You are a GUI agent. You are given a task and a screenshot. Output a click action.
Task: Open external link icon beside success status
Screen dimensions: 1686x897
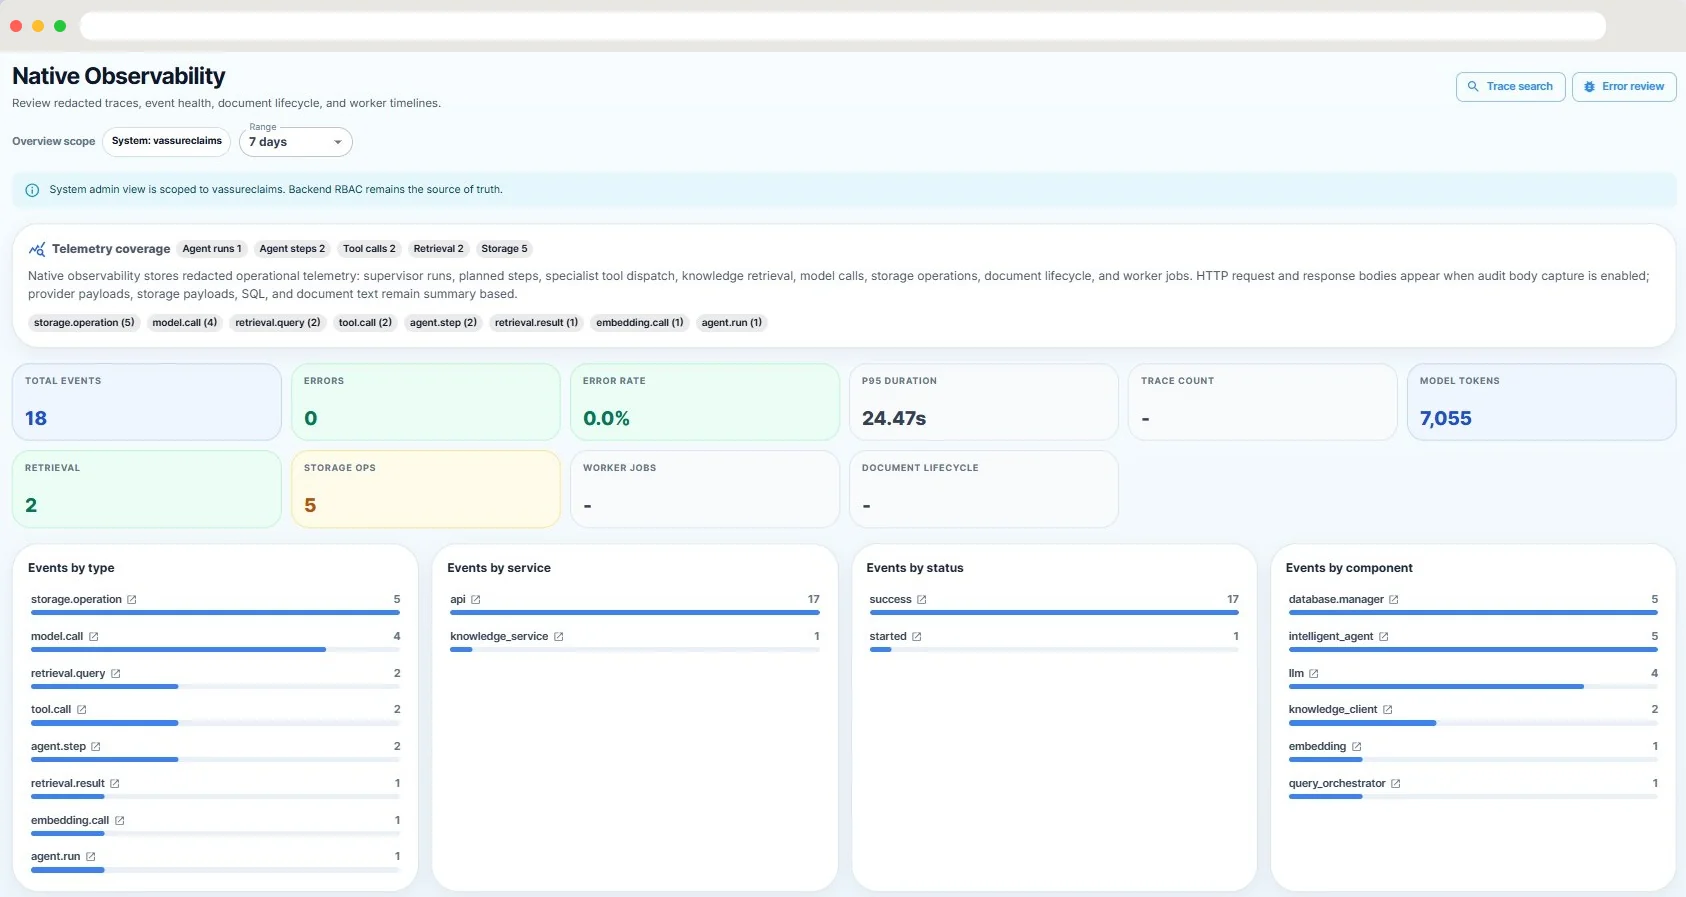(x=922, y=600)
